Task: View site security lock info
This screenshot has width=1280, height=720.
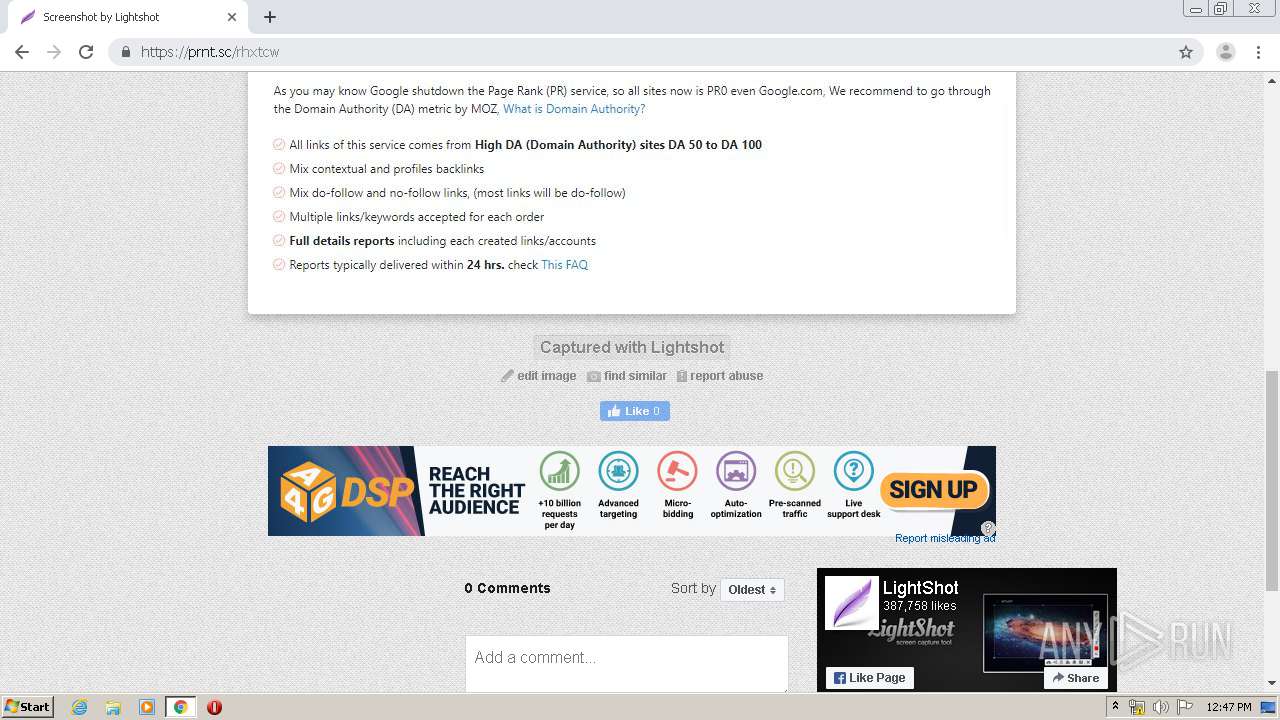Action: (125, 52)
